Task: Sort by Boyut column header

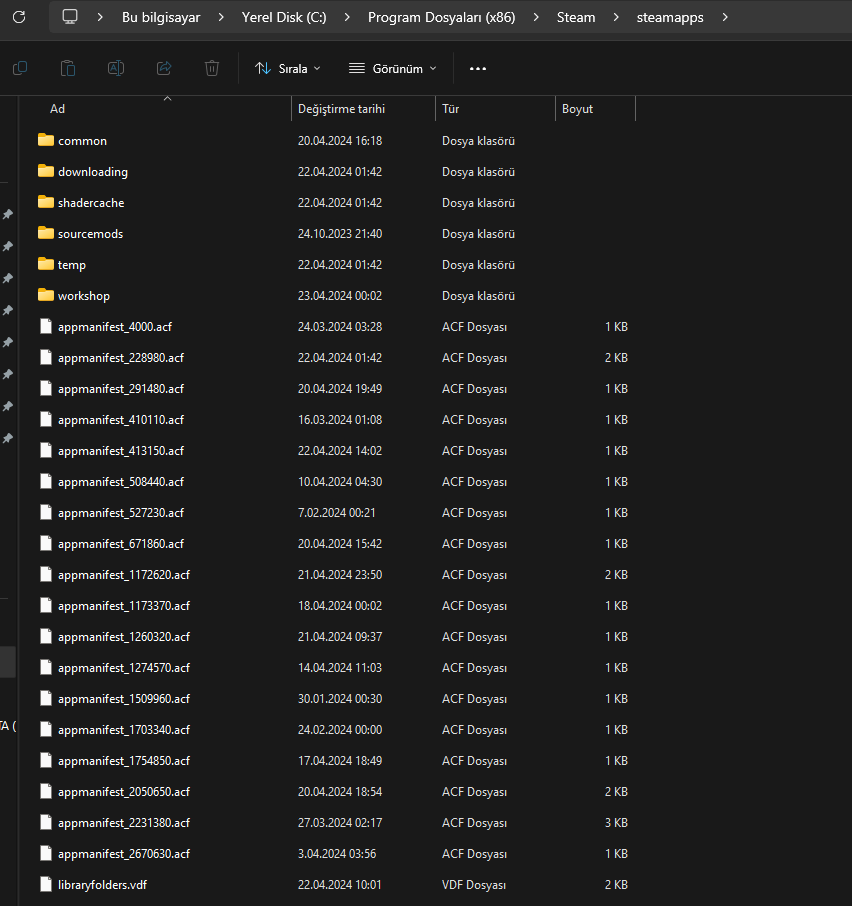Action: coord(577,109)
